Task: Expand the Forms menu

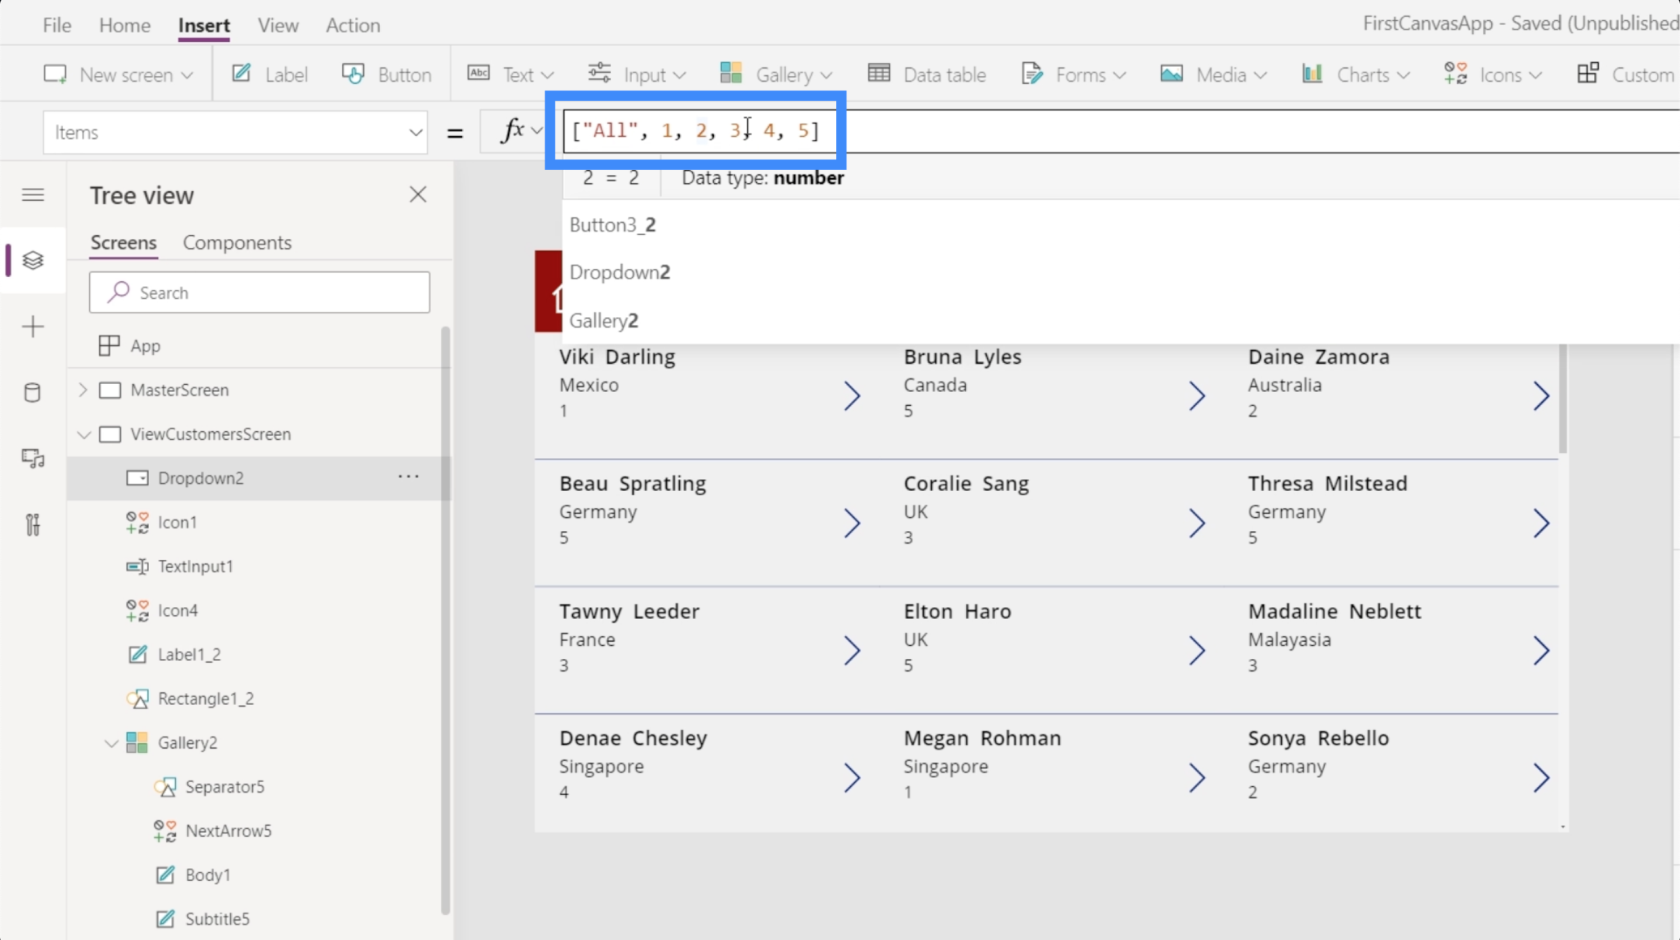Action: coord(1073,74)
